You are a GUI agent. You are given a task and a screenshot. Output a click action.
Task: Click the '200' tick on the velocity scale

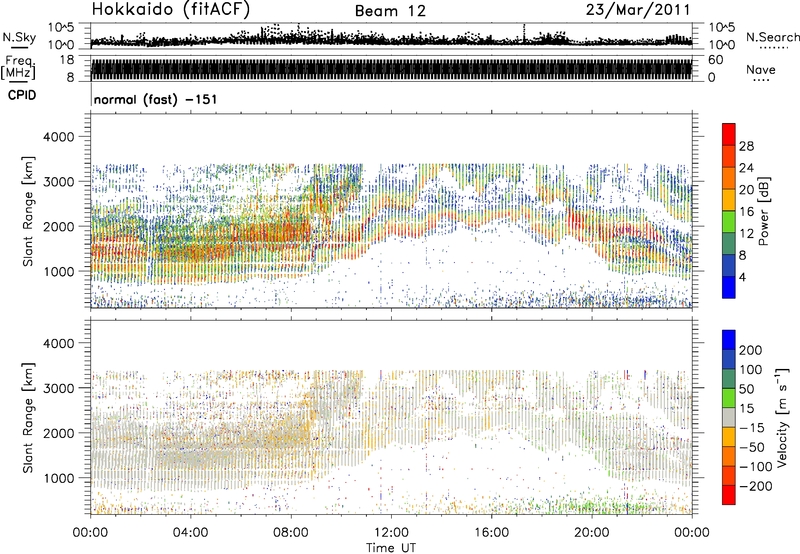coord(751,350)
